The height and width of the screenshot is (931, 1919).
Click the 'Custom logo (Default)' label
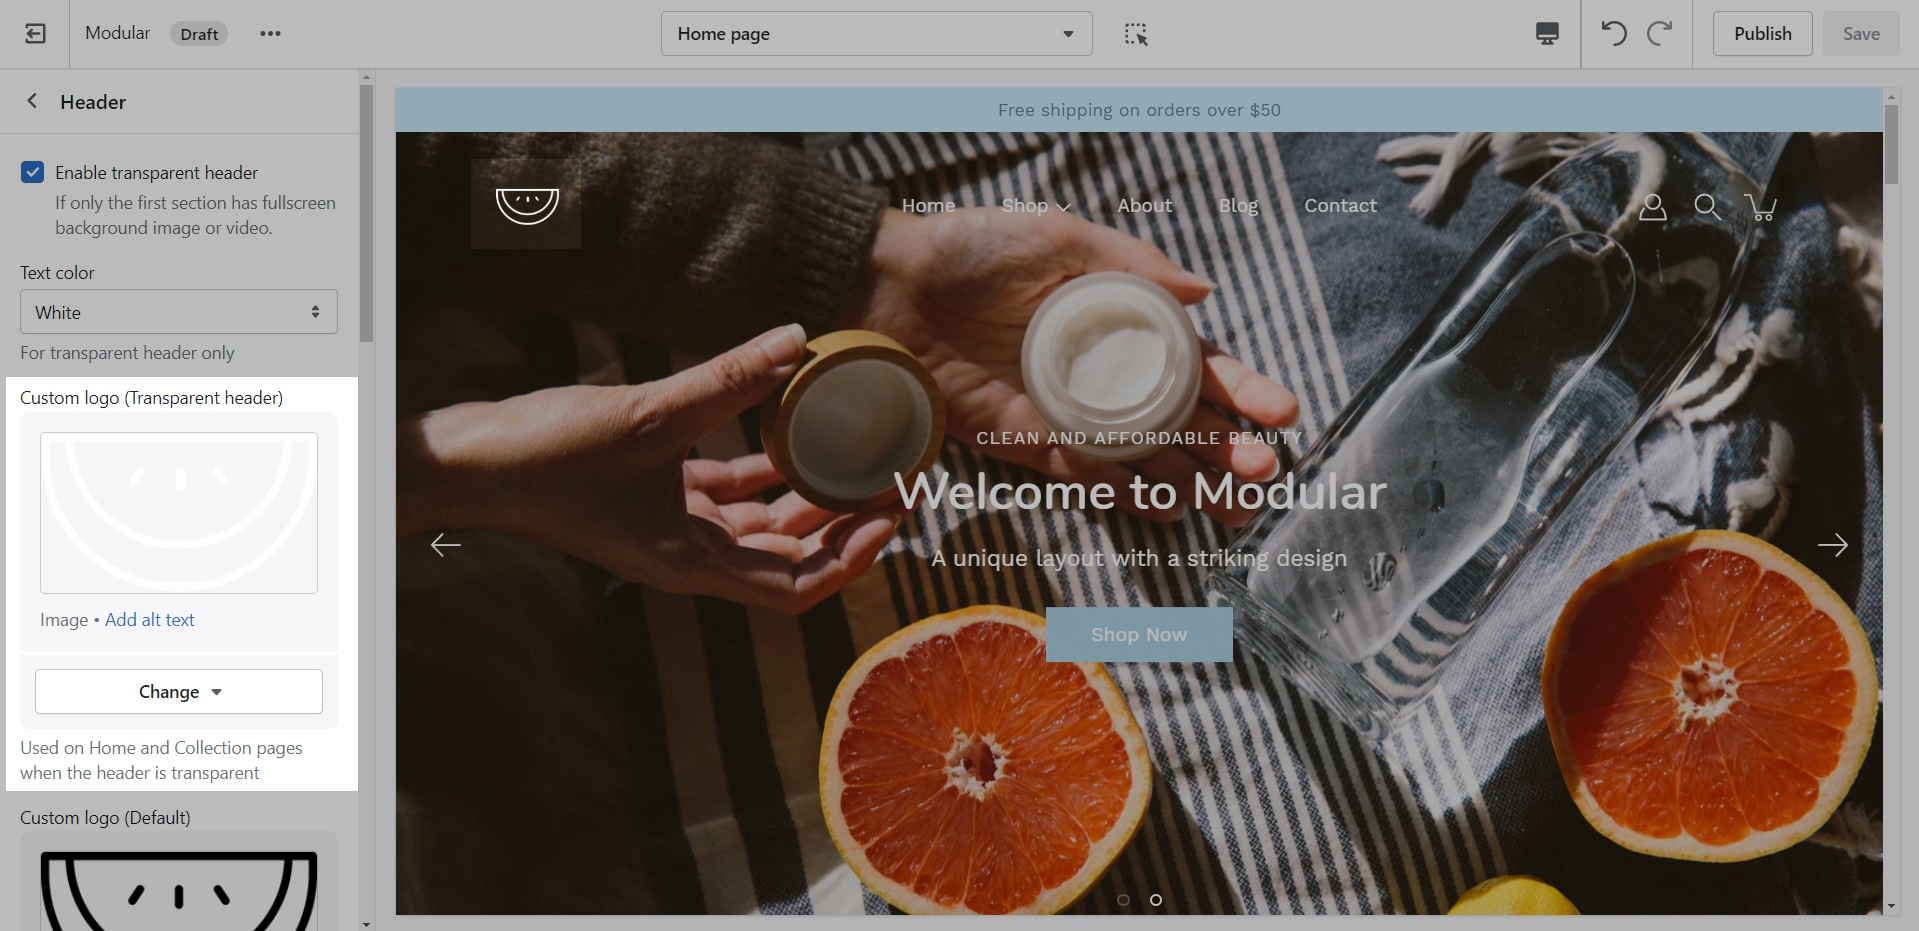[x=105, y=817]
